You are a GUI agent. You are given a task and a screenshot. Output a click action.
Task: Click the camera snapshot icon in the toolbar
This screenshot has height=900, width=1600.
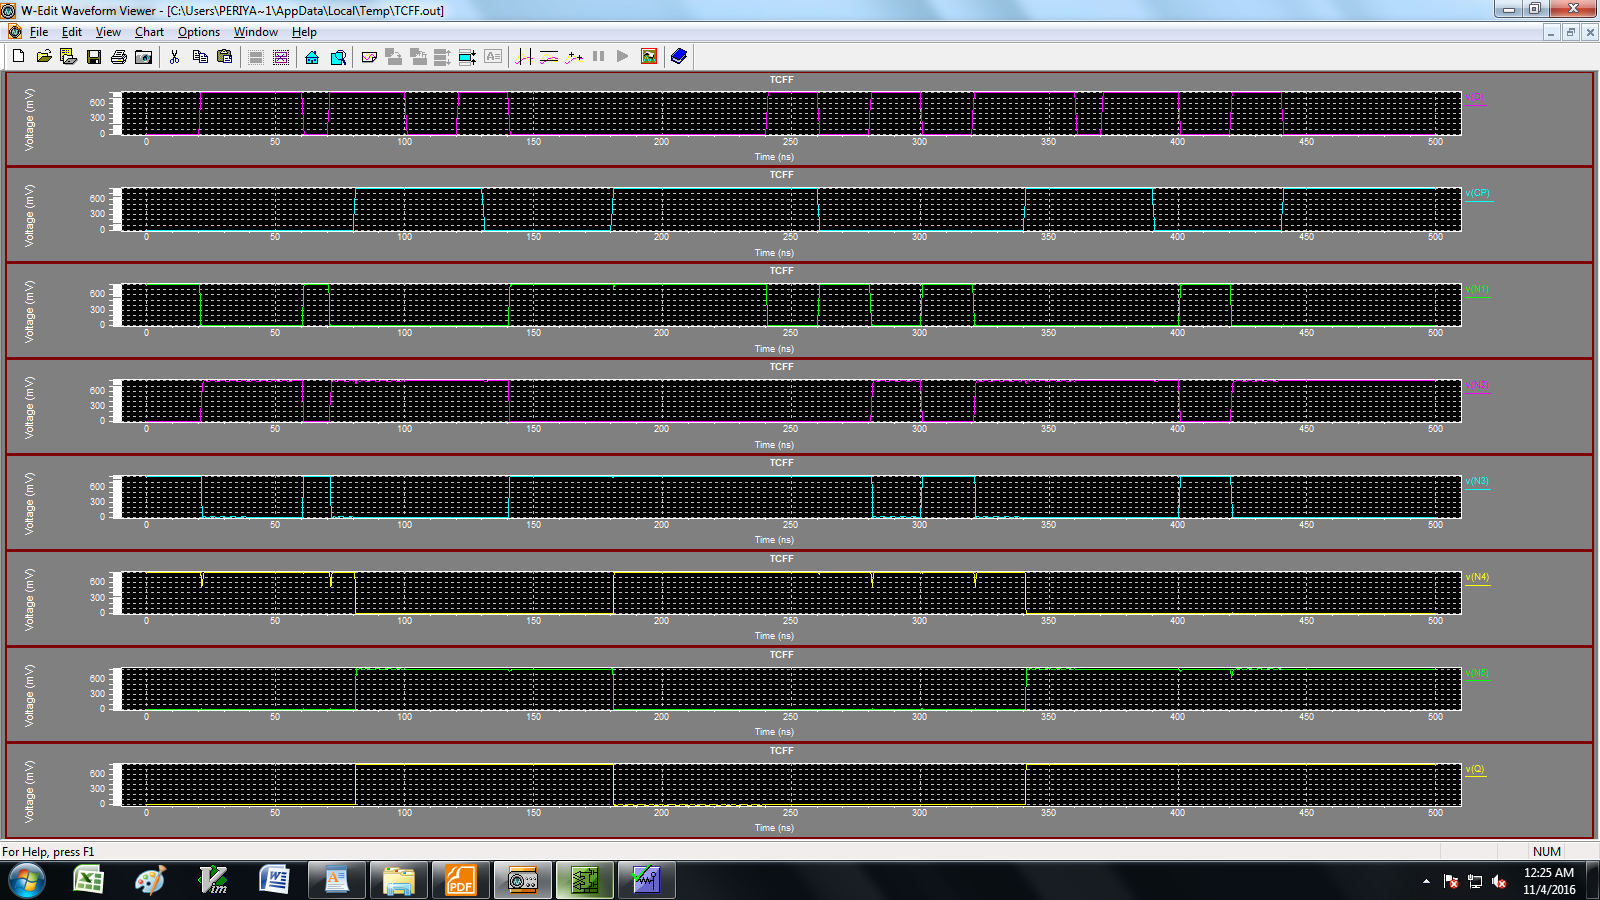(x=144, y=57)
